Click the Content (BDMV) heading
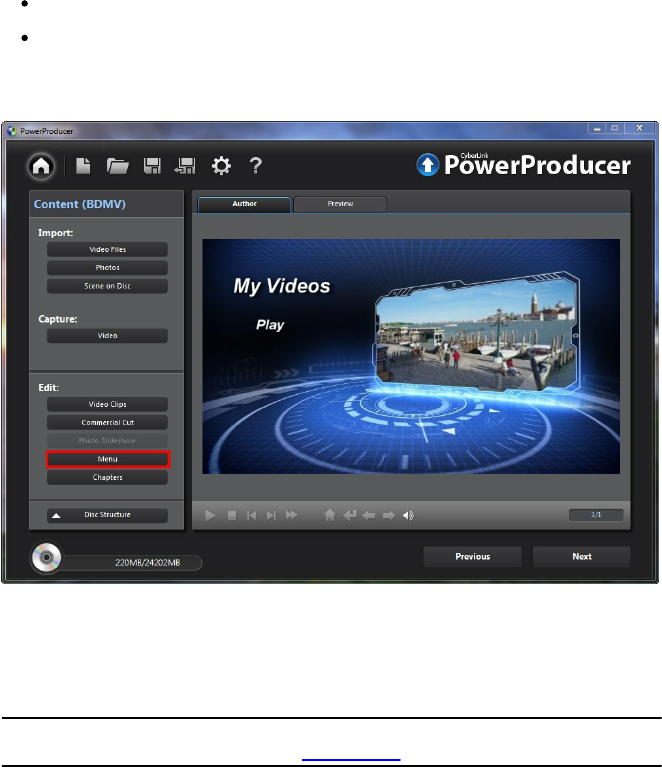Image resolution: width=662 pixels, height=767 pixels. (x=80, y=204)
